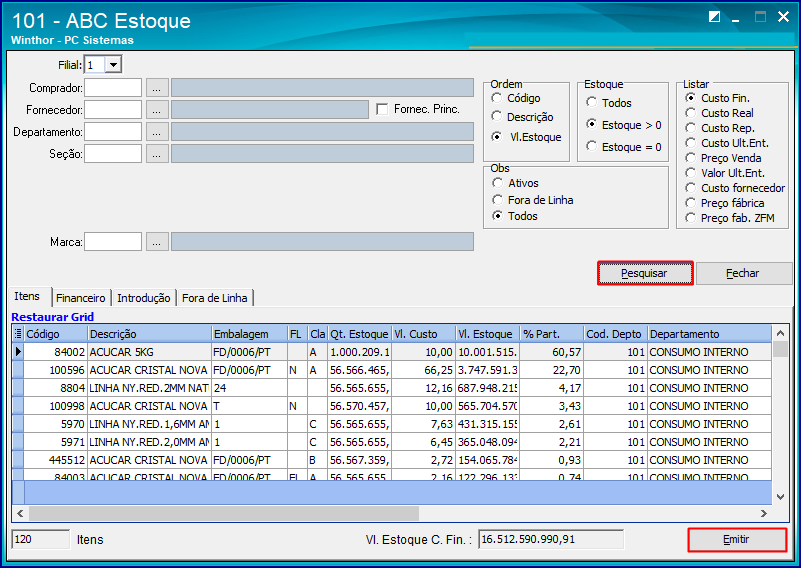Select Valor Ult.Ent. listing option

691,173
